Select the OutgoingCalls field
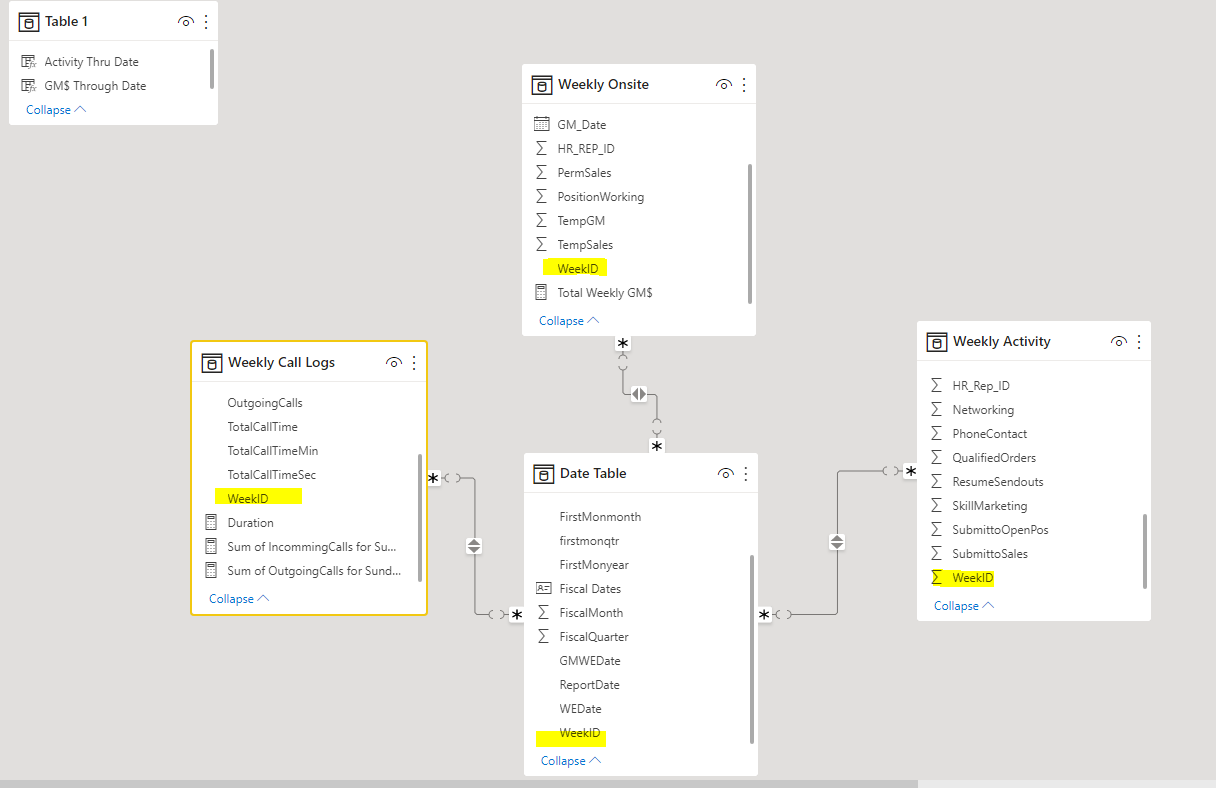 click(265, 403)
